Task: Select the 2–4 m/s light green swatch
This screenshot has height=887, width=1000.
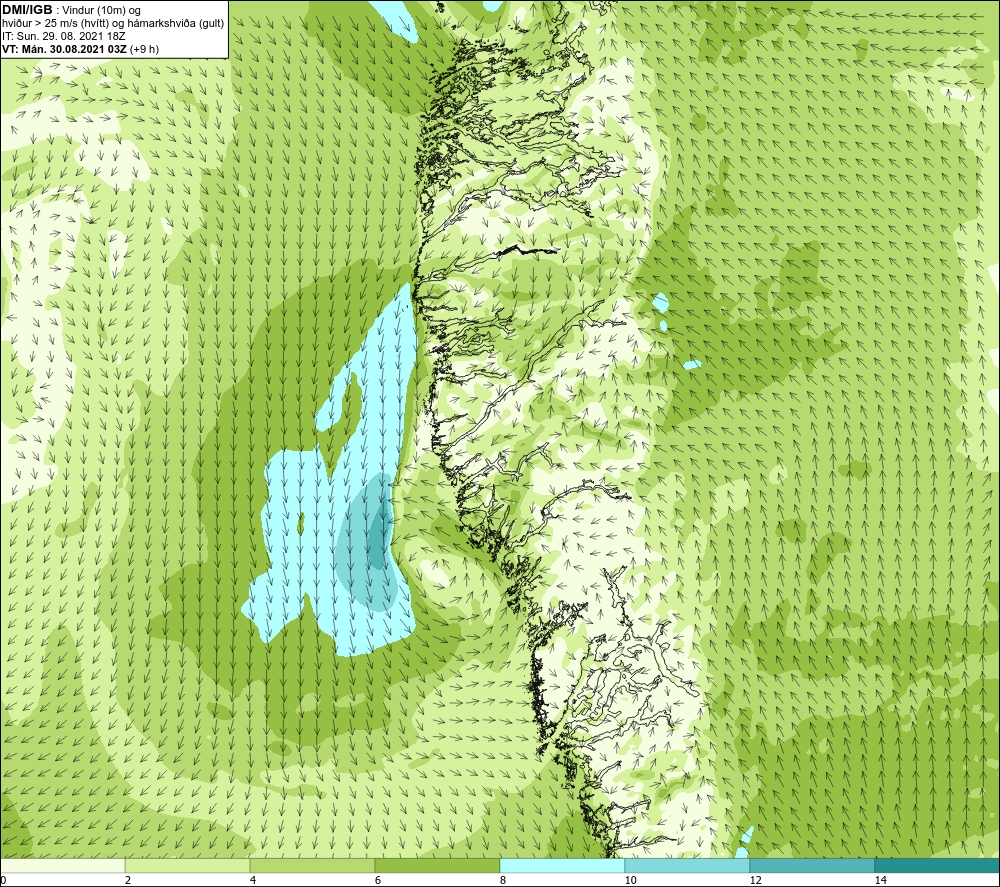Action: (188, 865)
